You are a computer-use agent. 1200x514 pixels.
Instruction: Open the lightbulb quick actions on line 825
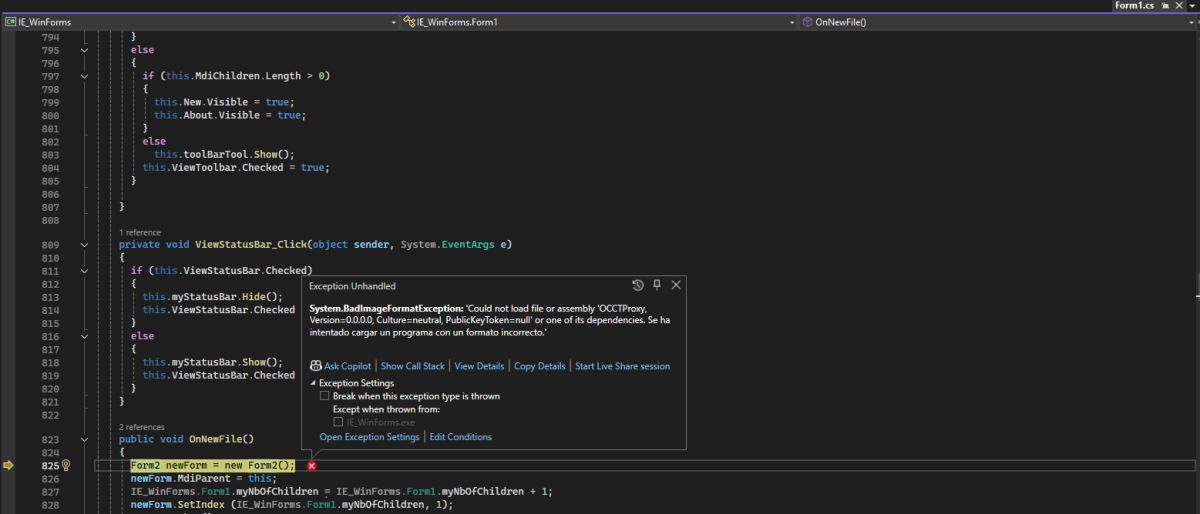[x=66, y=466]
